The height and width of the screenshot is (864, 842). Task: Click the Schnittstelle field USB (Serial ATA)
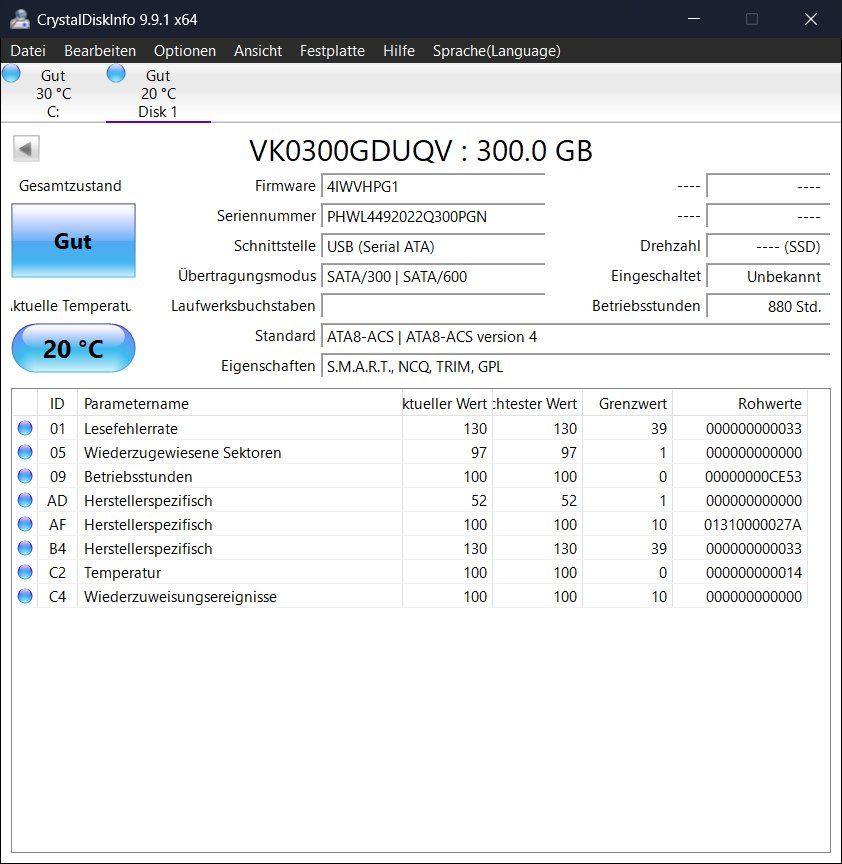click(x=433, y=246)
